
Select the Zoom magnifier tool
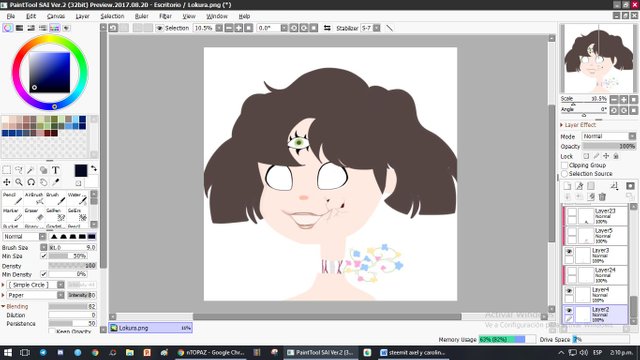[x=19, y=182]
